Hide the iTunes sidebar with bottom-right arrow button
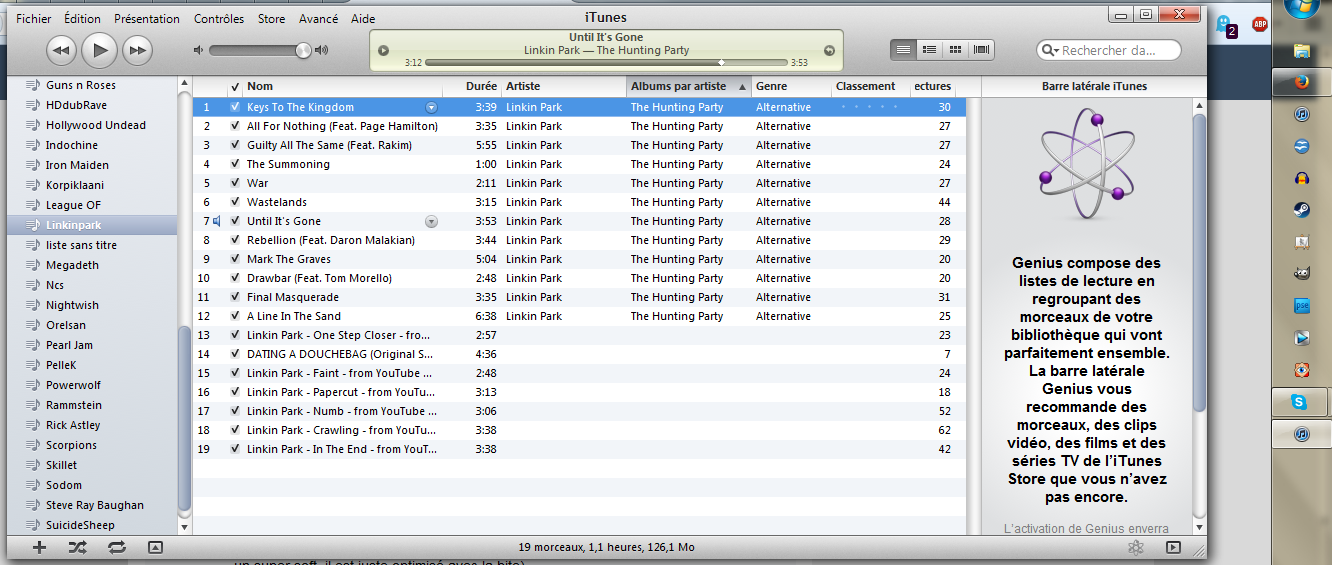 coord(1173,547)
